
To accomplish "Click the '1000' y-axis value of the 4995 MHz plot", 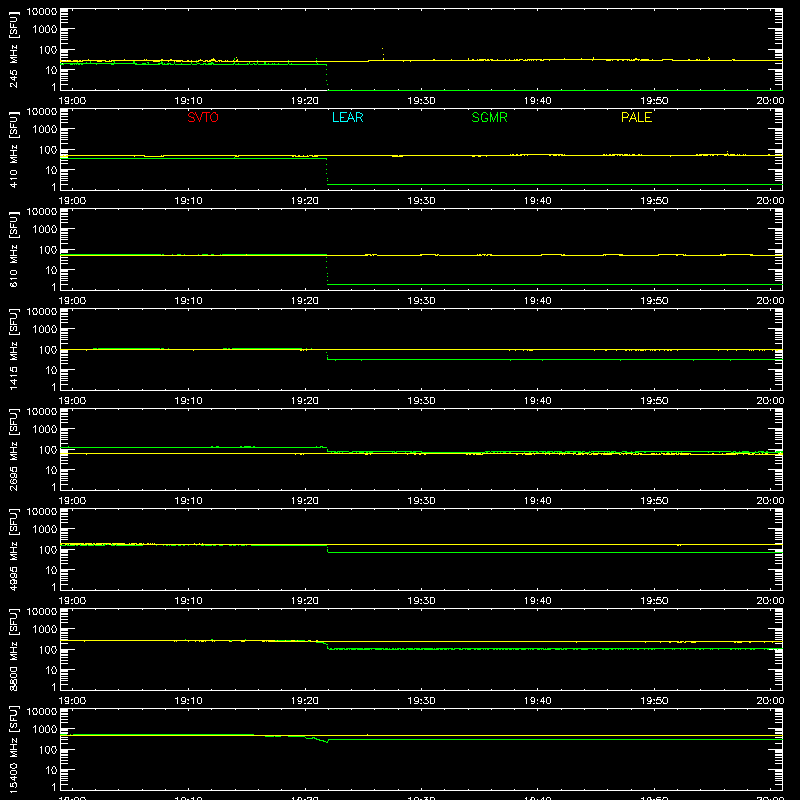I will (x=45, y=529).
